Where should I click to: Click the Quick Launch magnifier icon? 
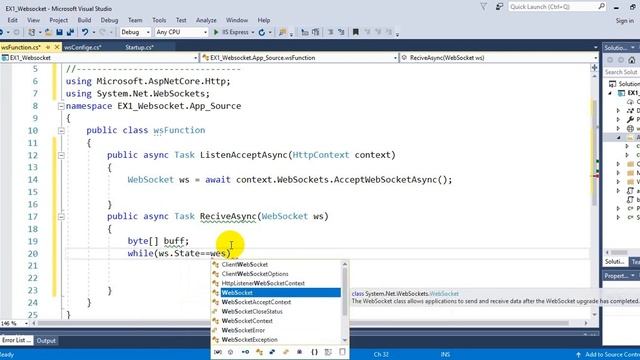tap(601, 7)
